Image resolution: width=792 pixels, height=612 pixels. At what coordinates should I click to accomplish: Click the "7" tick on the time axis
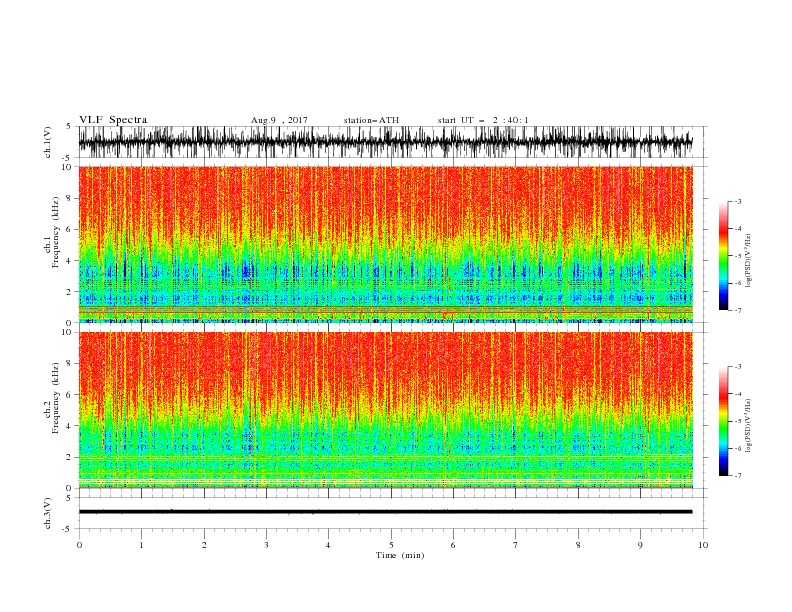516,545
